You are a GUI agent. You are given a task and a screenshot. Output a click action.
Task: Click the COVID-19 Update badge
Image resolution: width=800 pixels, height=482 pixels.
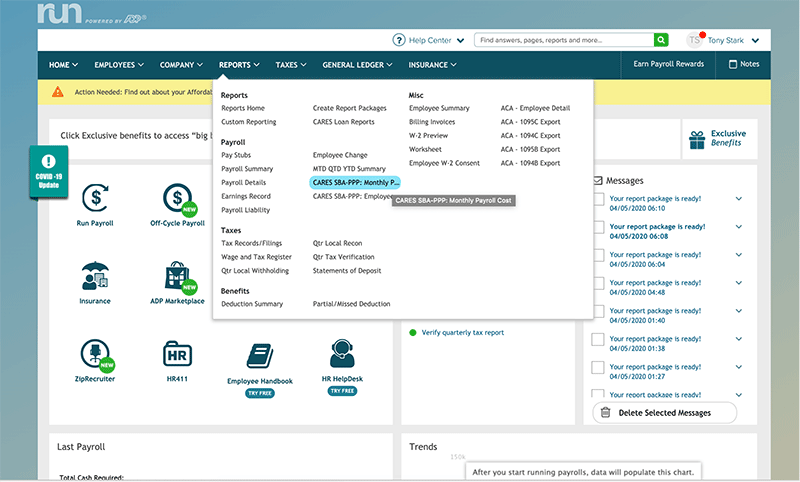tap(48, 172)
